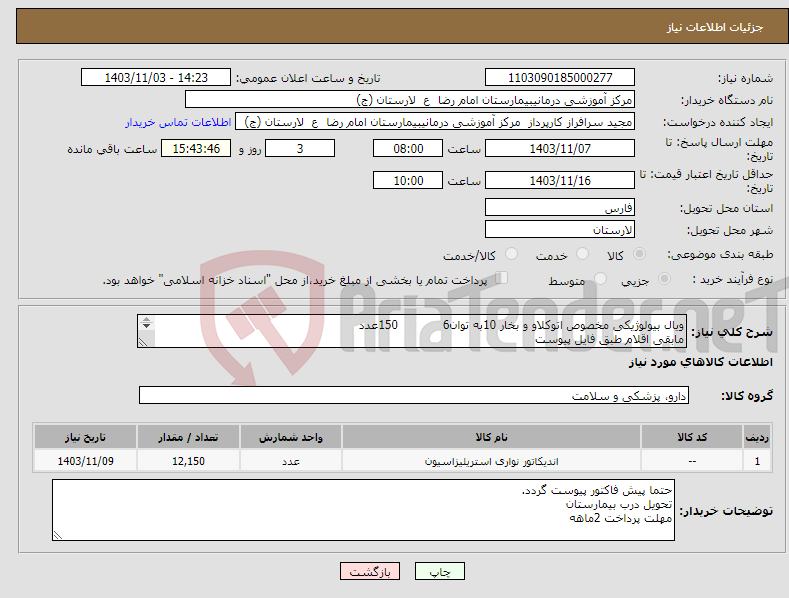
Task: Click the بازگشت back button
Action: click(x=370, y=571)
